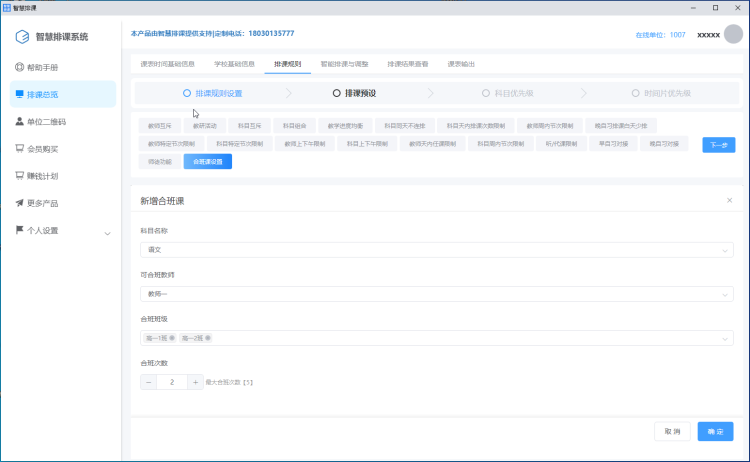750x462 pixels.
Task: Switch to 课表输出 tab
Action: 461,64
